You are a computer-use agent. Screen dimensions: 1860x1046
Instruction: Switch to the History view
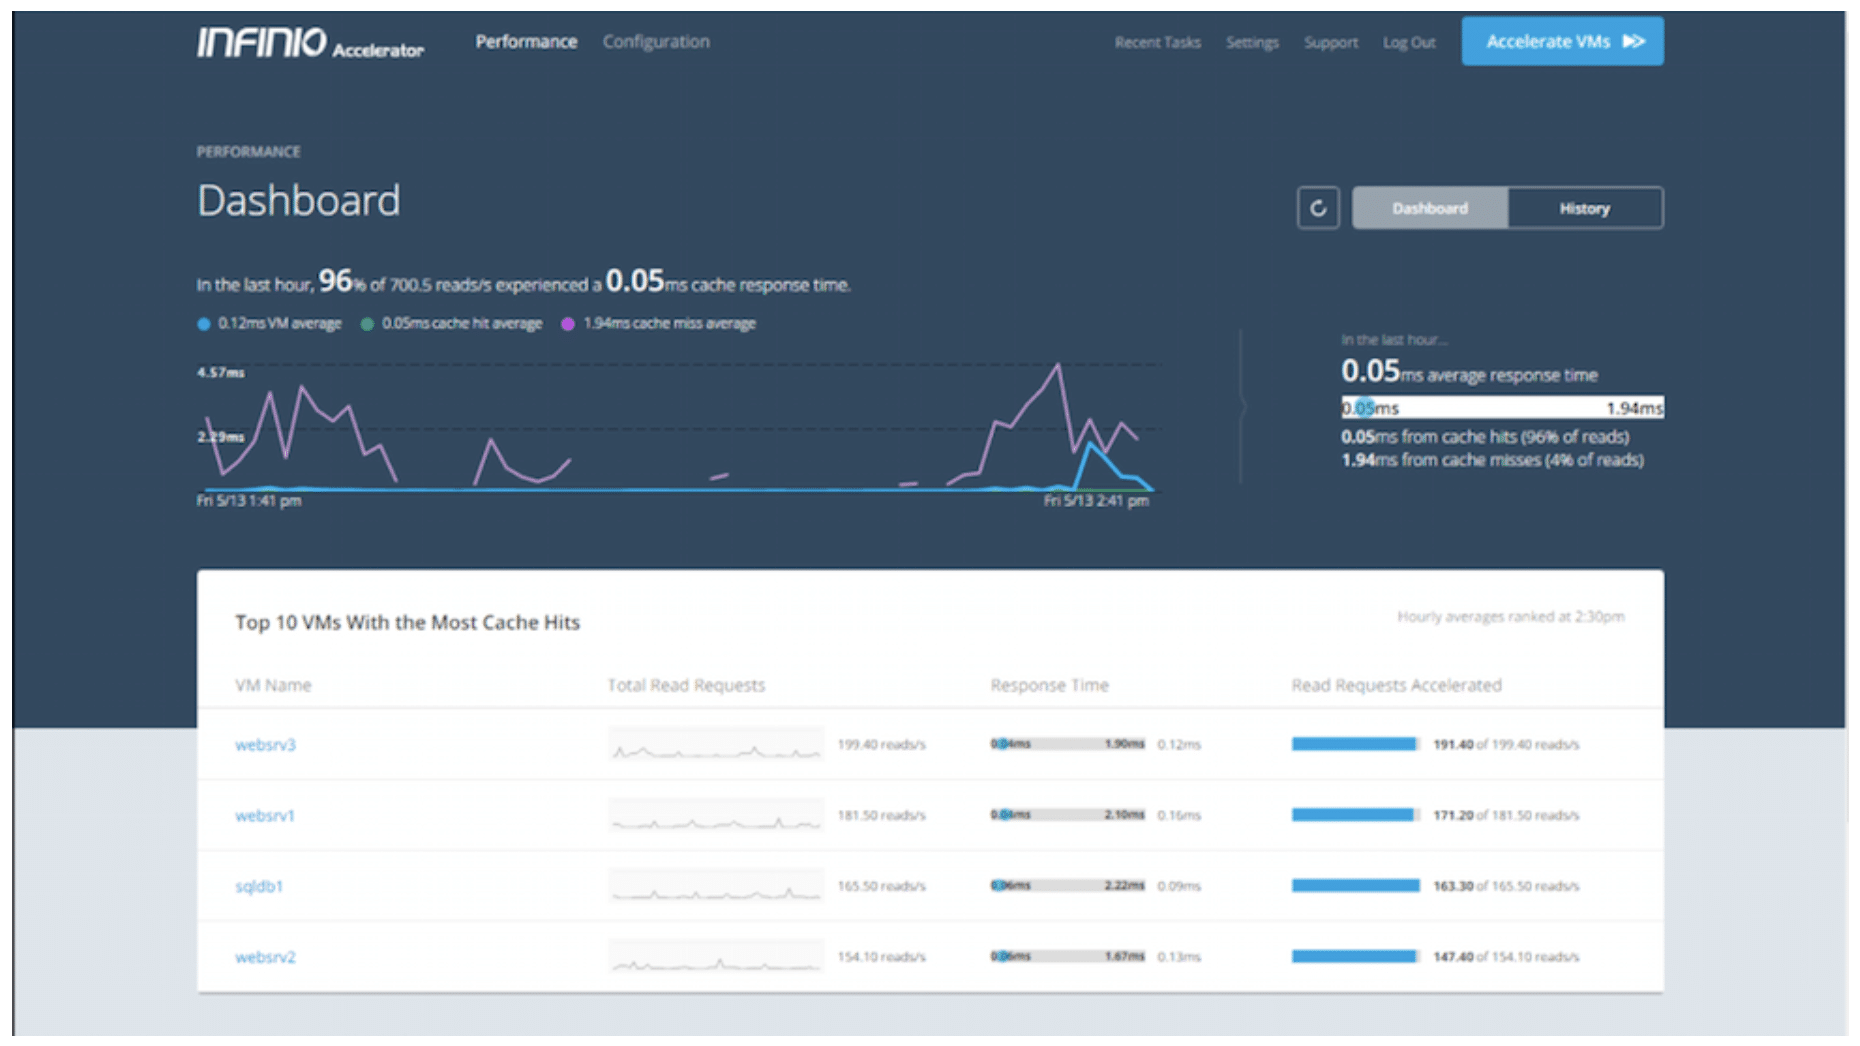(1584, 208)
